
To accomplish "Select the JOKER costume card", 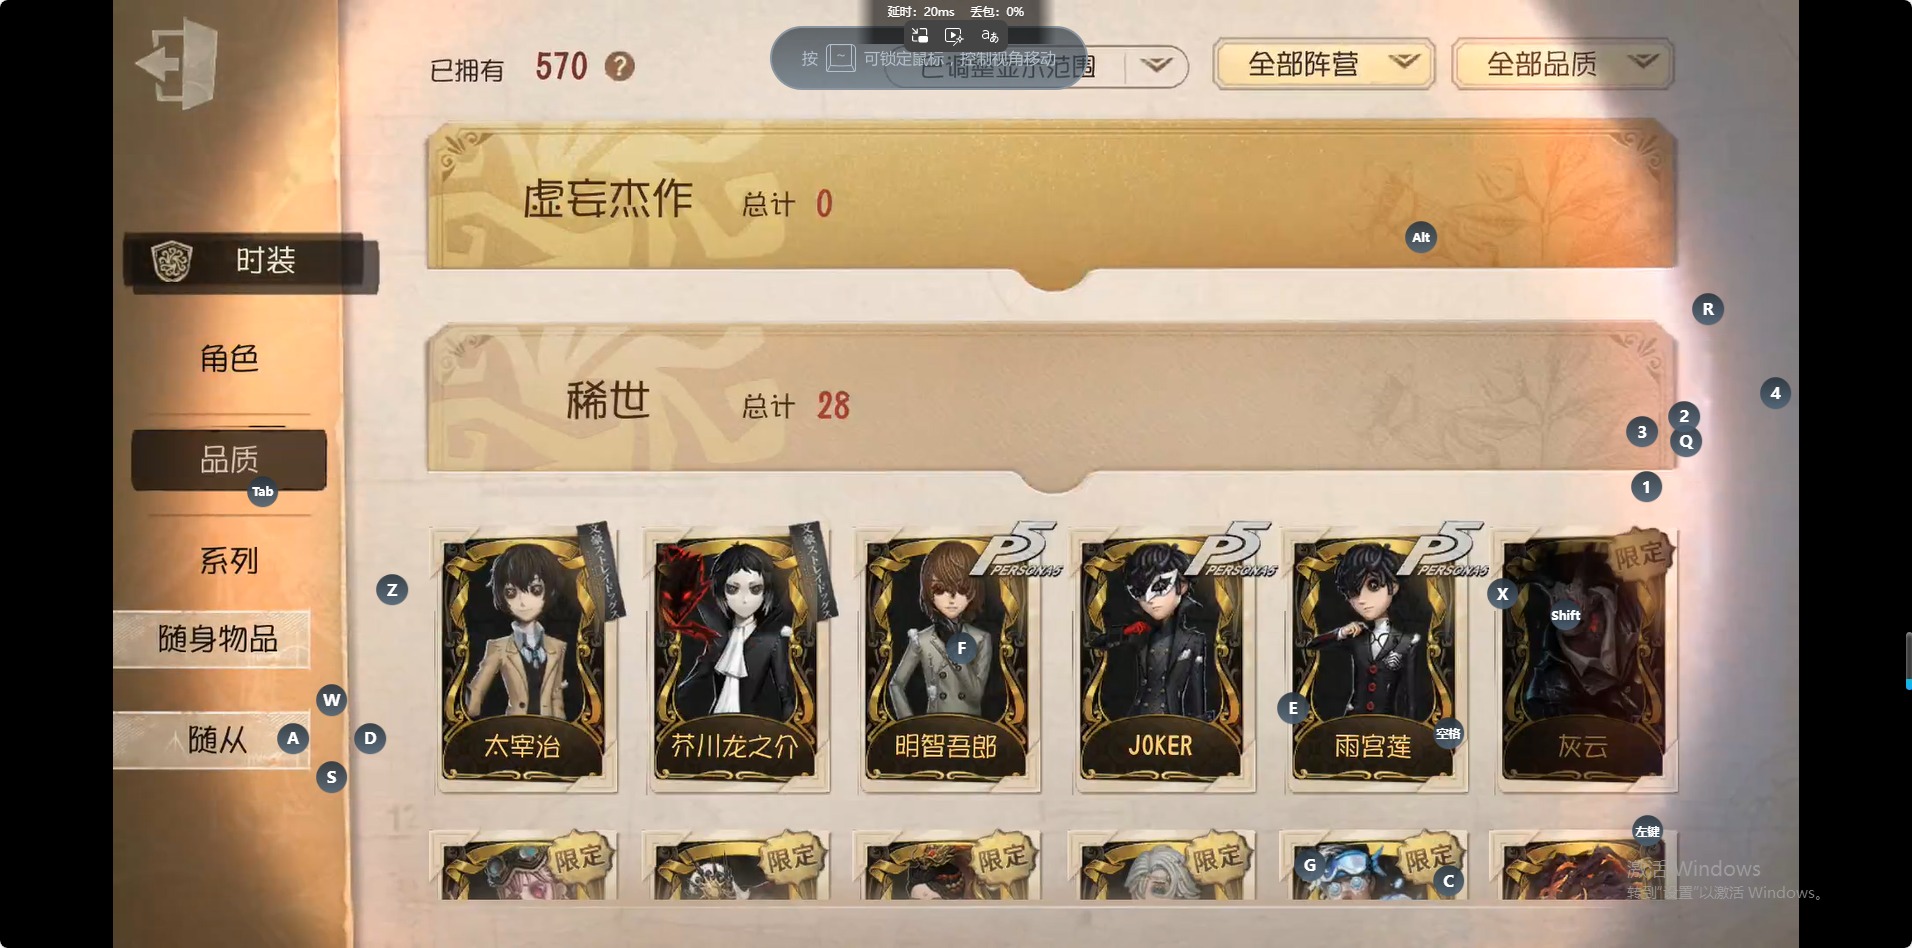I will pyautogui.click(x=1162, y=660).
